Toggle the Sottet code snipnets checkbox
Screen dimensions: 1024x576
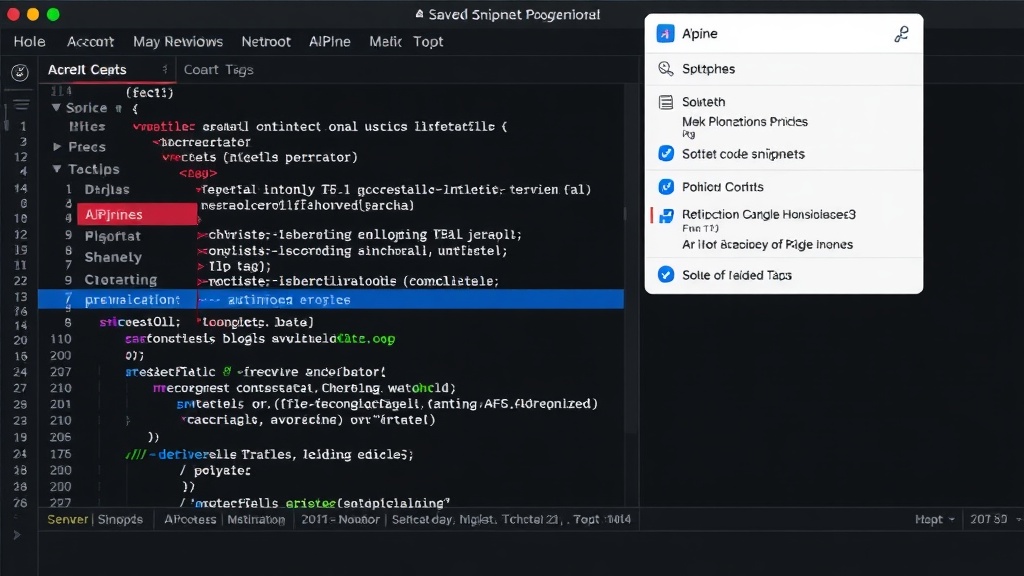665,153
